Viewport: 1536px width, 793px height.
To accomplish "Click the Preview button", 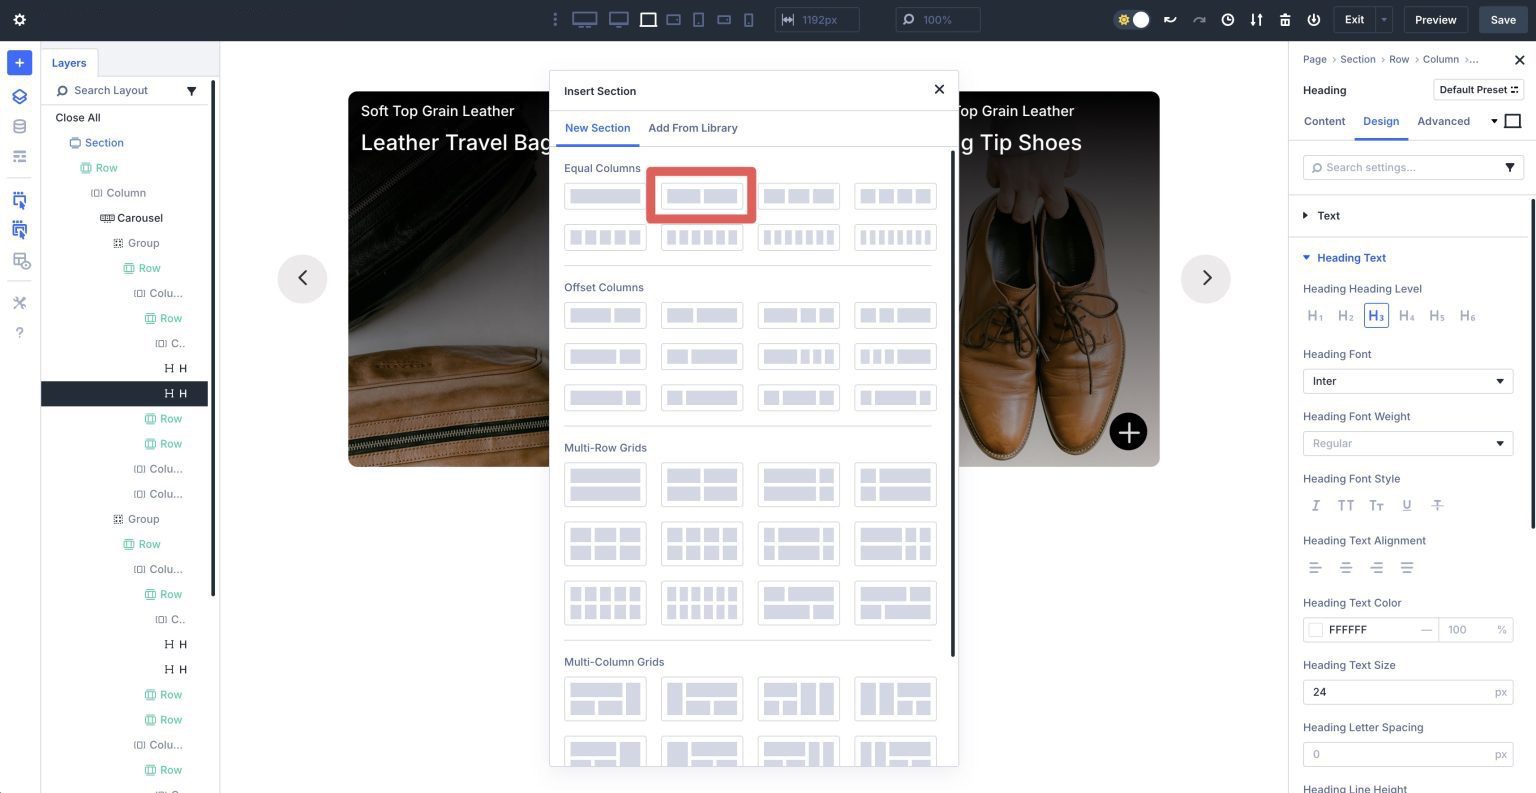I will click(x=1435, y=19).
